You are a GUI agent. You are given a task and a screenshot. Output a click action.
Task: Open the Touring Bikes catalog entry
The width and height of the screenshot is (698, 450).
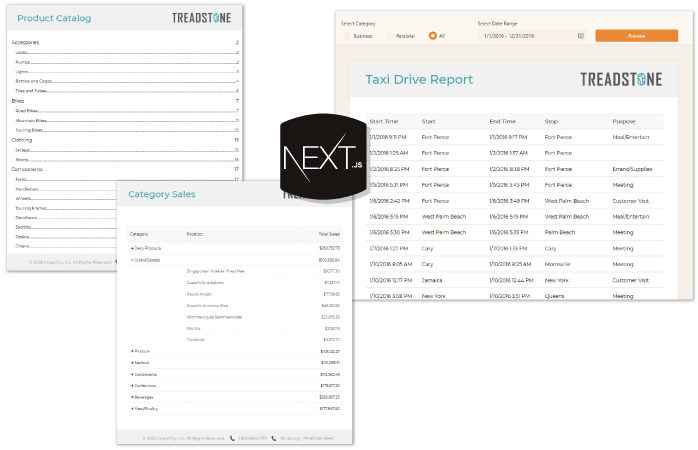point(127,130)
